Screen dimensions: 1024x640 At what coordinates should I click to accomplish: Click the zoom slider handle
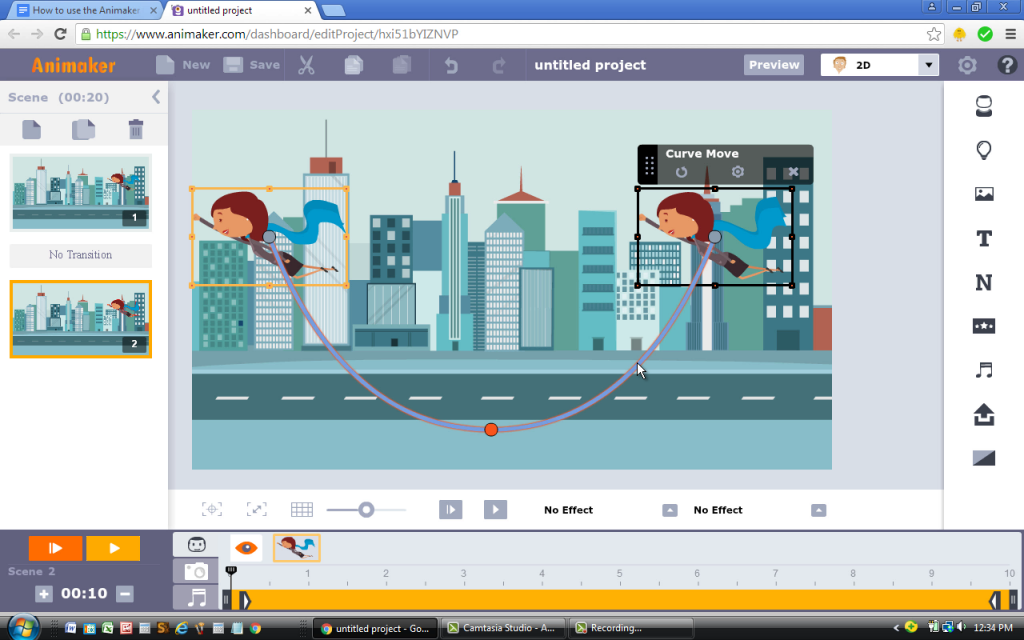point(366,509)
